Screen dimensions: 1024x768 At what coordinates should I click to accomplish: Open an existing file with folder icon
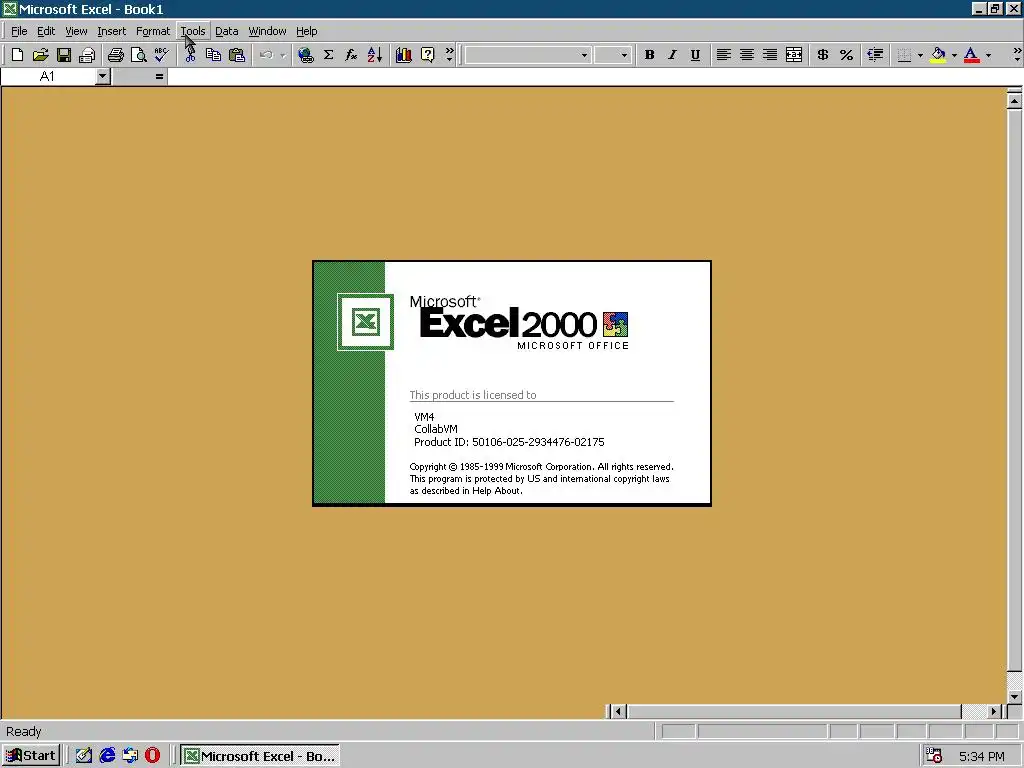[x=40, y=56]
